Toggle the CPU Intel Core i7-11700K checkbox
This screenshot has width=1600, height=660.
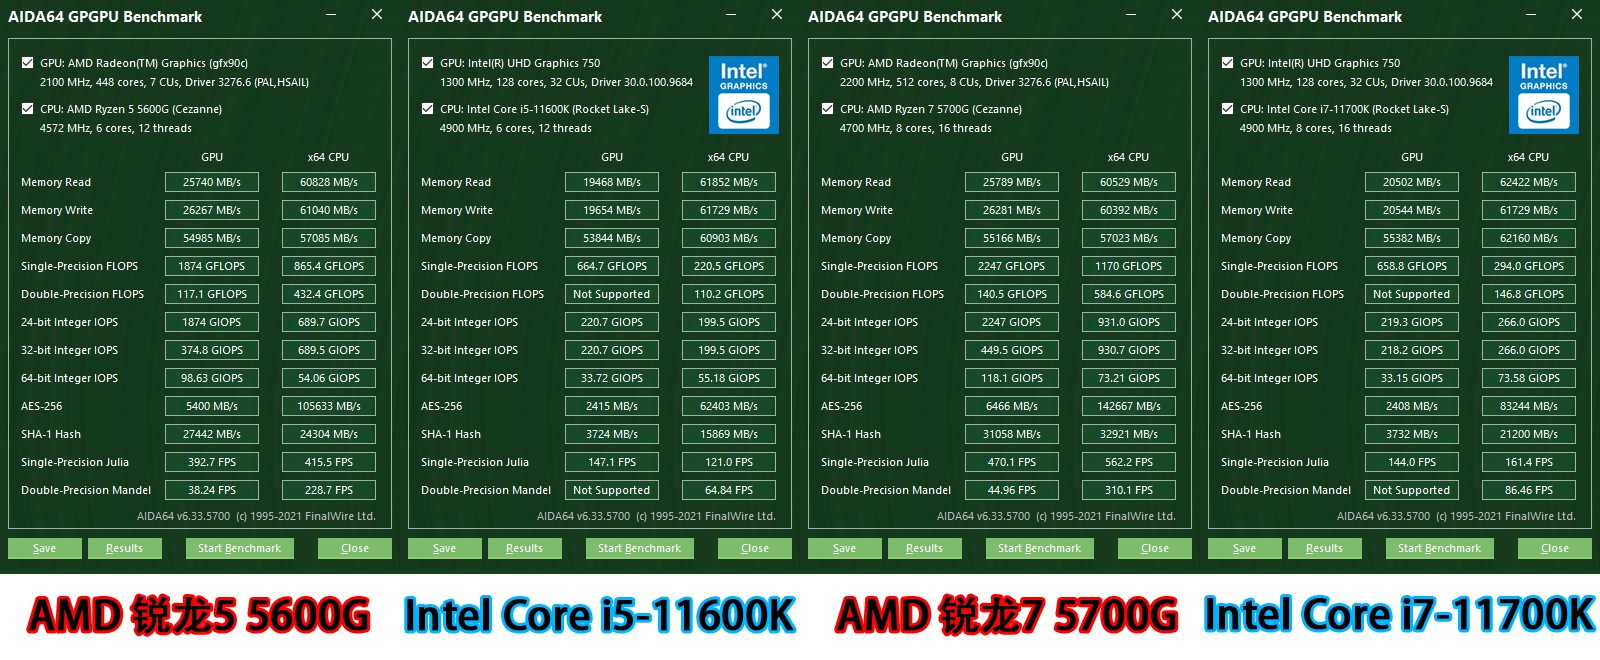tap(1228, 108)
